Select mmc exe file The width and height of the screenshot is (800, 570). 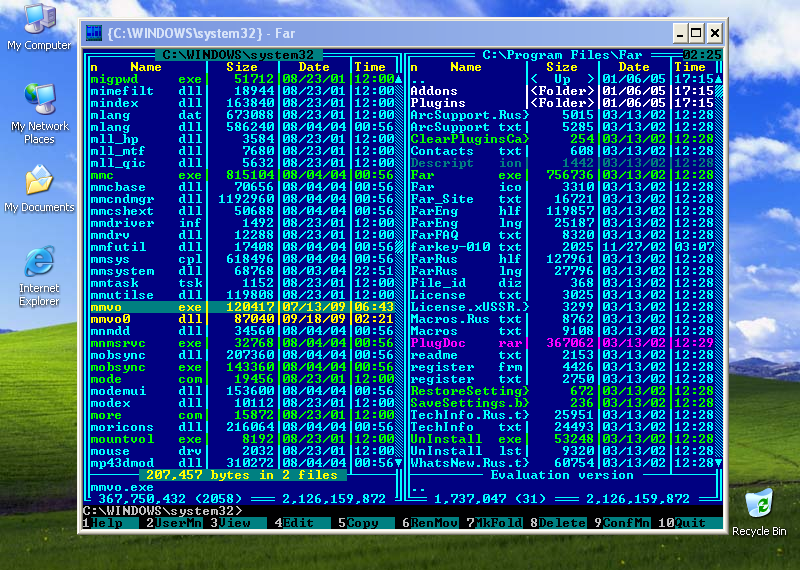pyautogui.click(x=242, y=175)
